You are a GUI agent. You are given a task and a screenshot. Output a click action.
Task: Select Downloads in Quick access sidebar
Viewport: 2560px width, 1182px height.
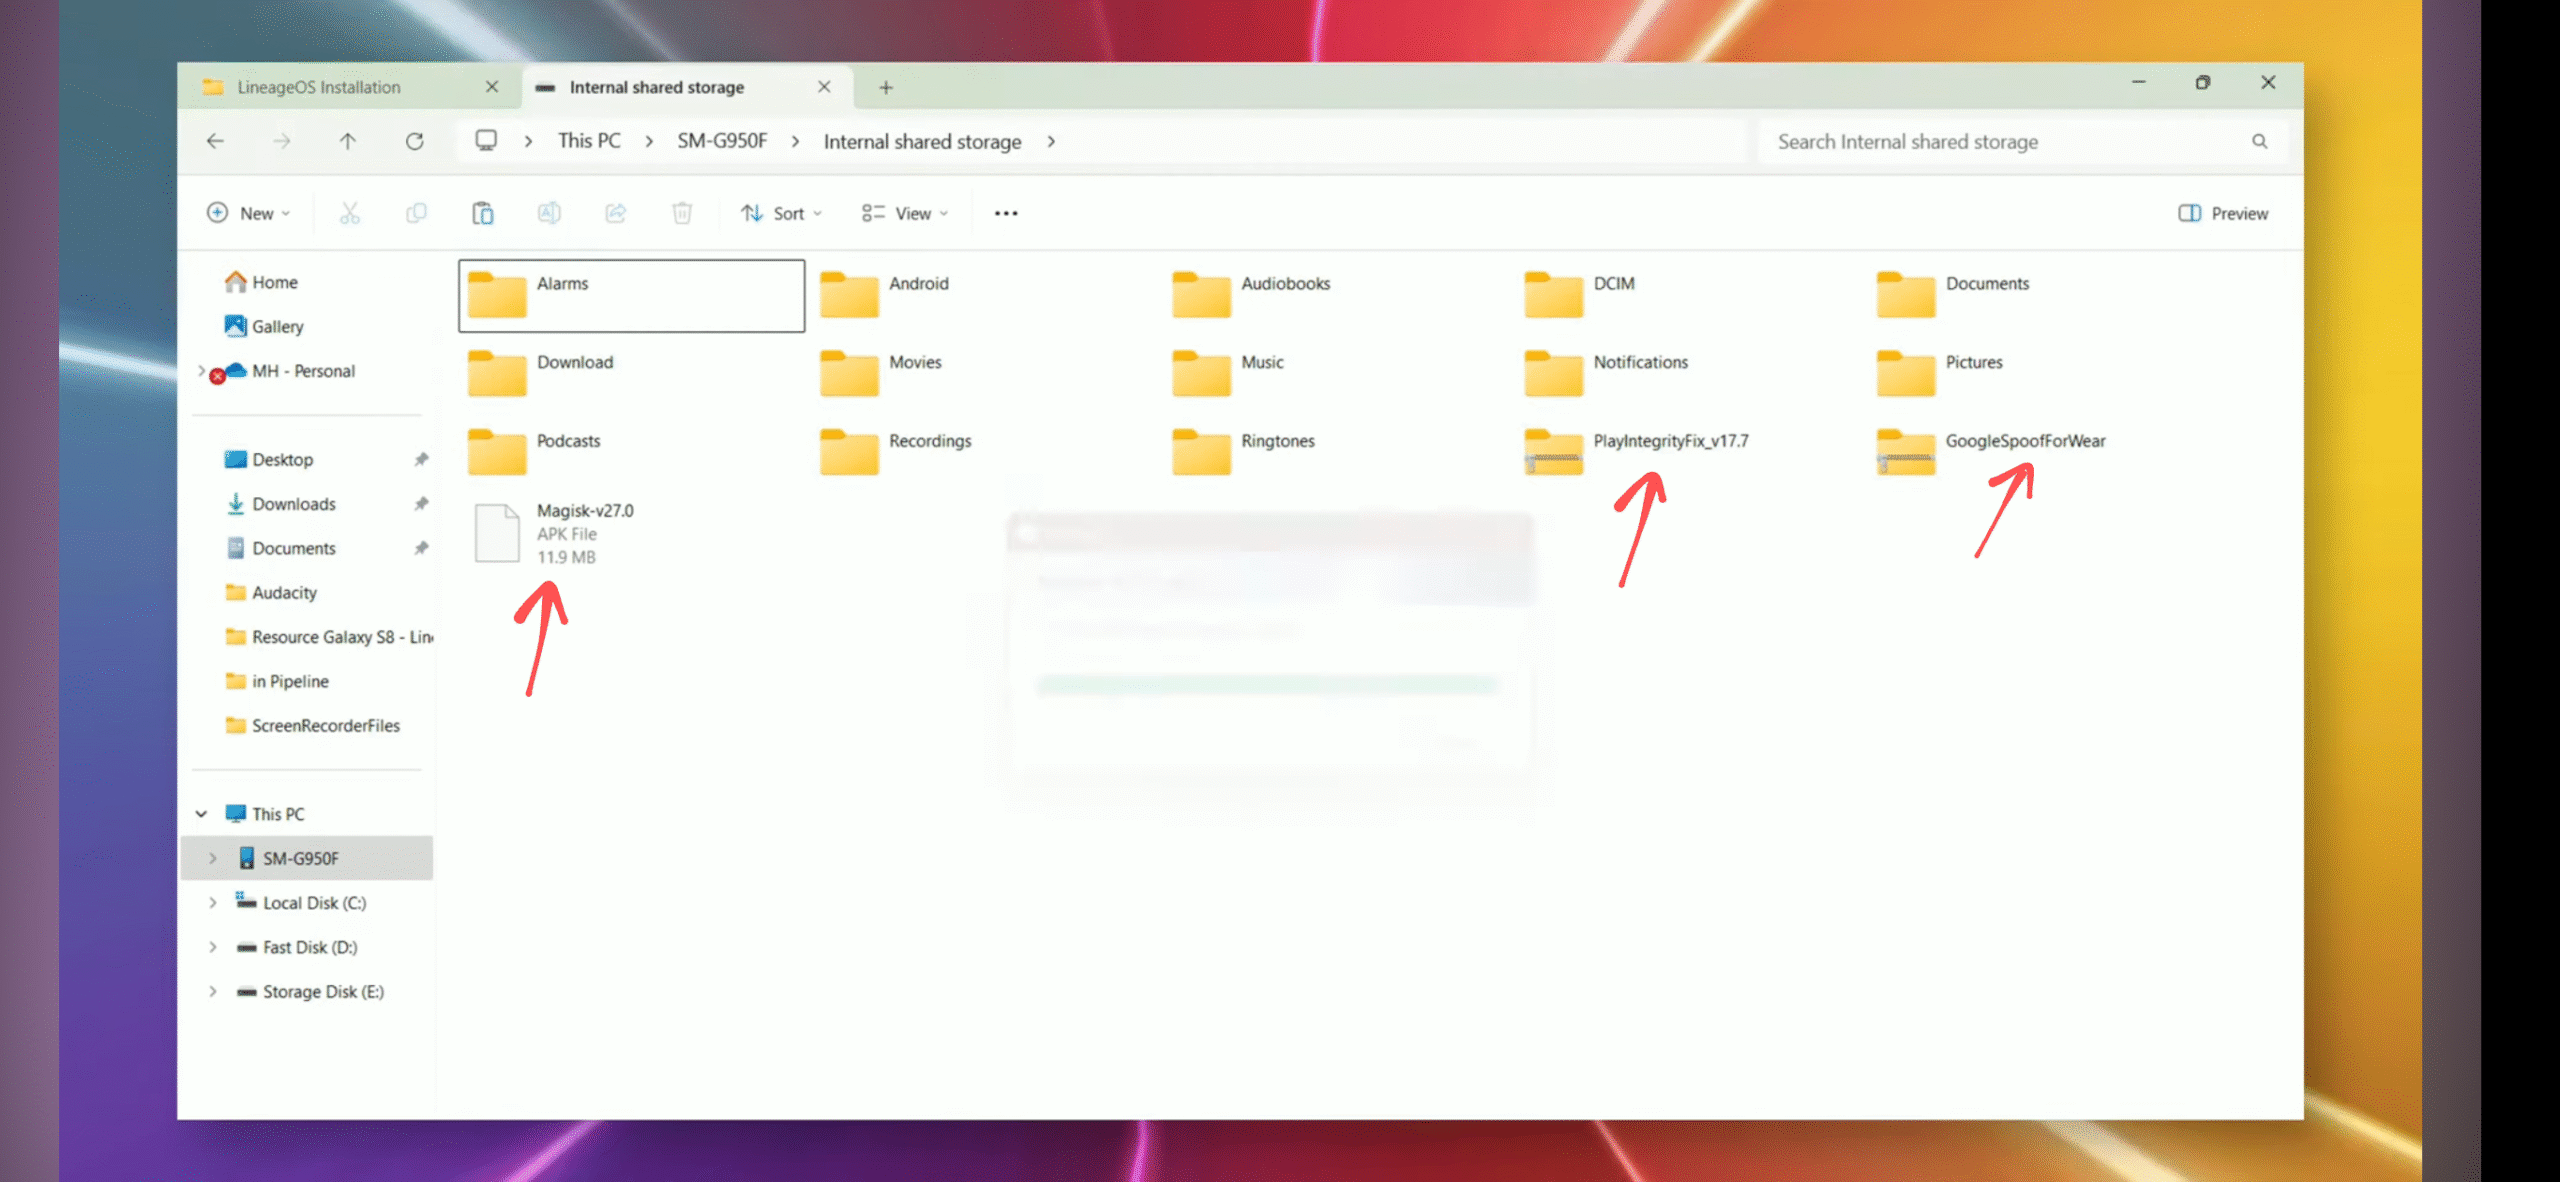(x=294, y=504)
